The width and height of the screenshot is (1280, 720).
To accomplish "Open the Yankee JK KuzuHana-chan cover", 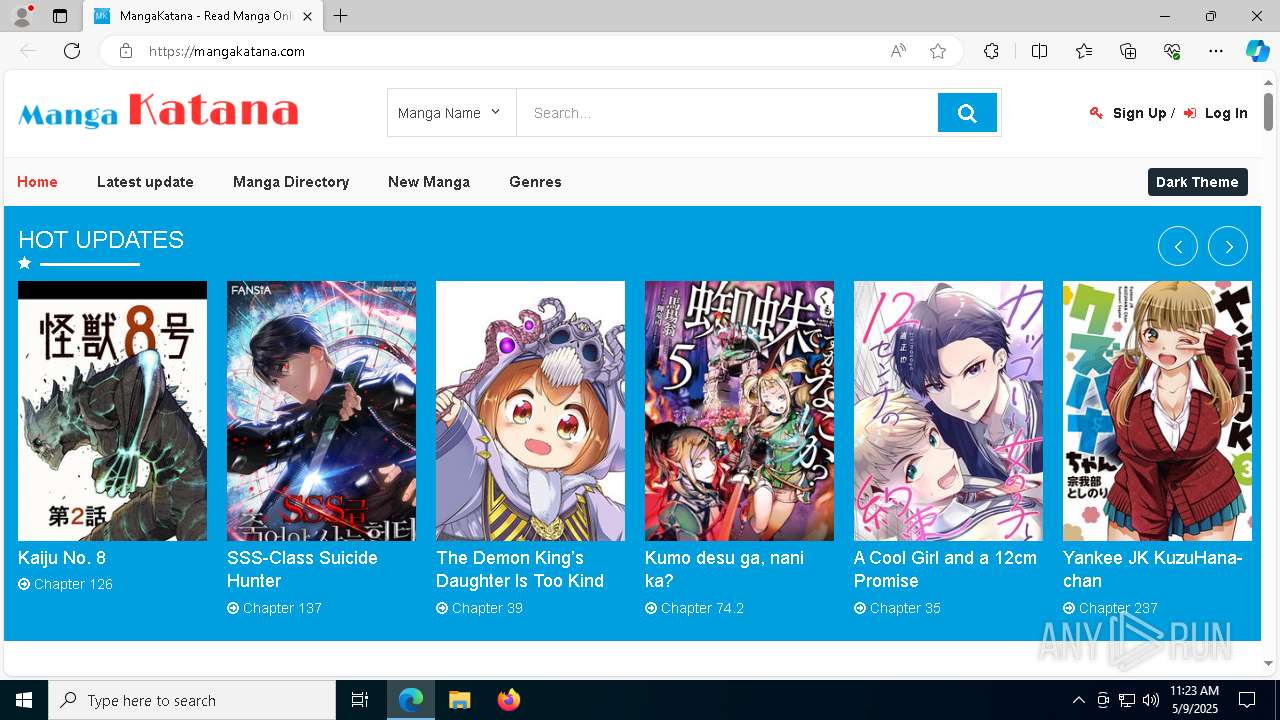I will coord(1157,411).
